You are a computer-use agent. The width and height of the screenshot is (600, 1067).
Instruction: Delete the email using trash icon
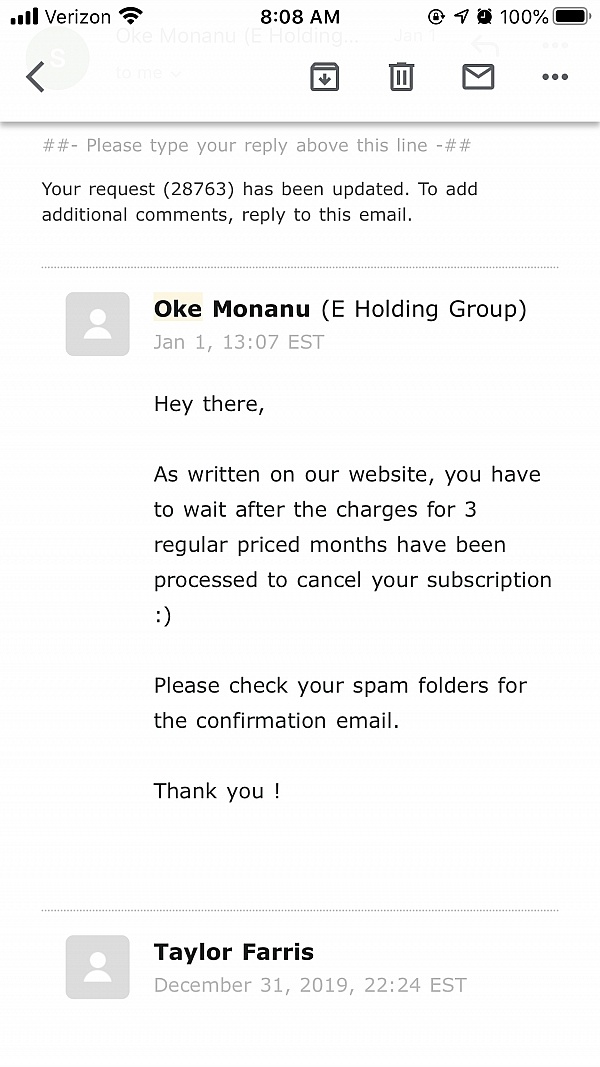click(x=401, y=76)
